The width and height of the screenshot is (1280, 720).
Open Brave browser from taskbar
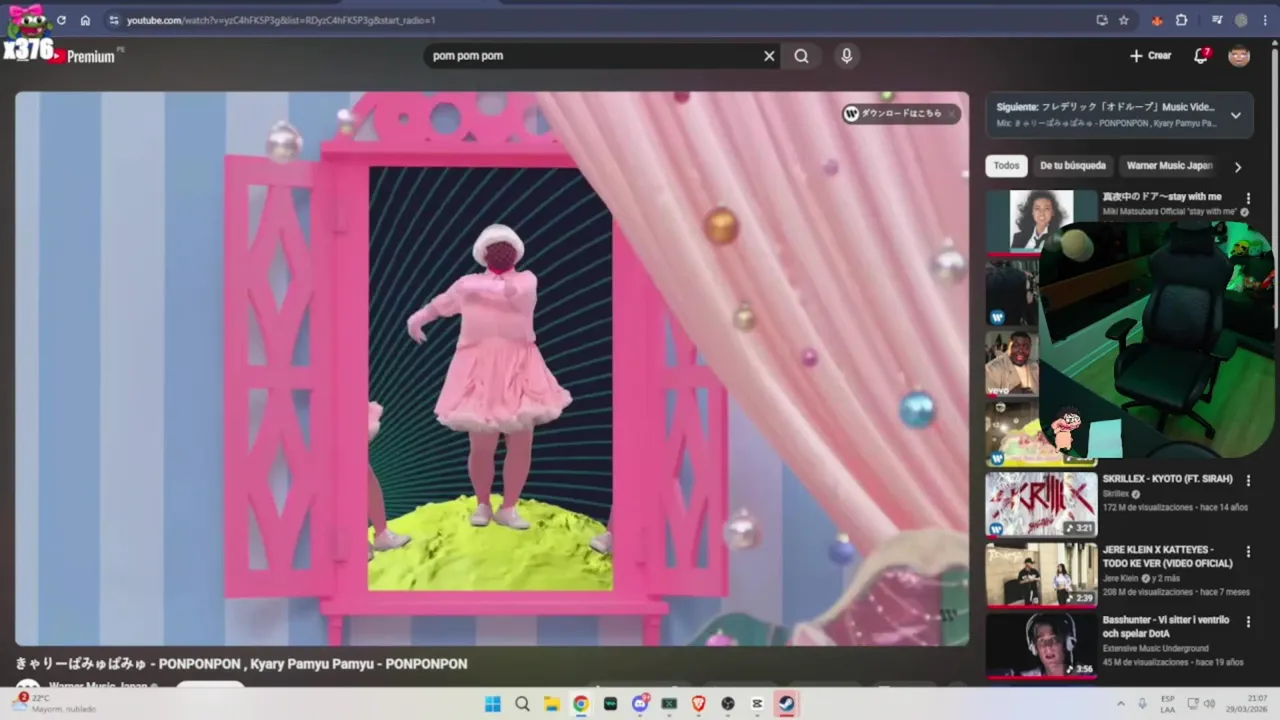[x=698, y=704]
